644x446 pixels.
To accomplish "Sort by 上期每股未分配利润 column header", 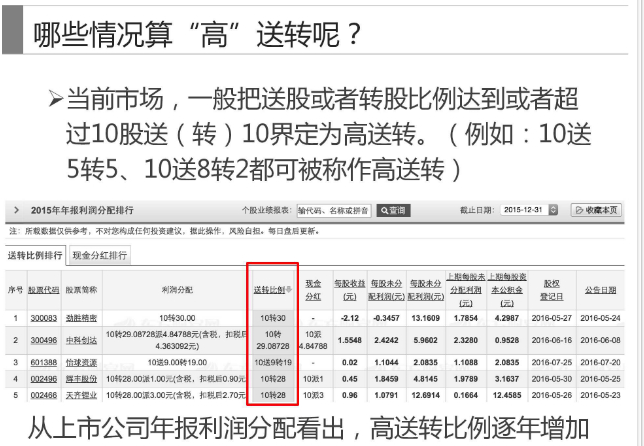I will click(466, 290).
